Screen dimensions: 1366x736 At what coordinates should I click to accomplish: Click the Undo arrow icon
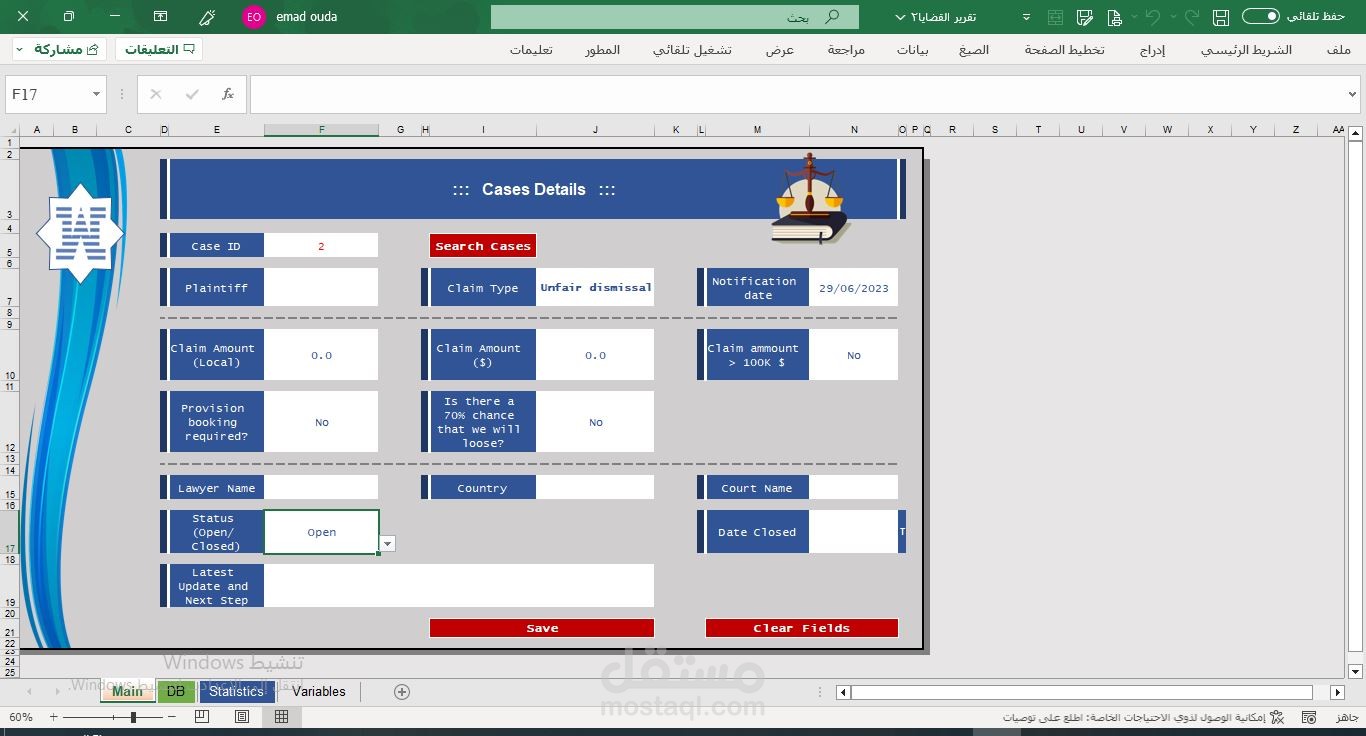coord(1153,17)
